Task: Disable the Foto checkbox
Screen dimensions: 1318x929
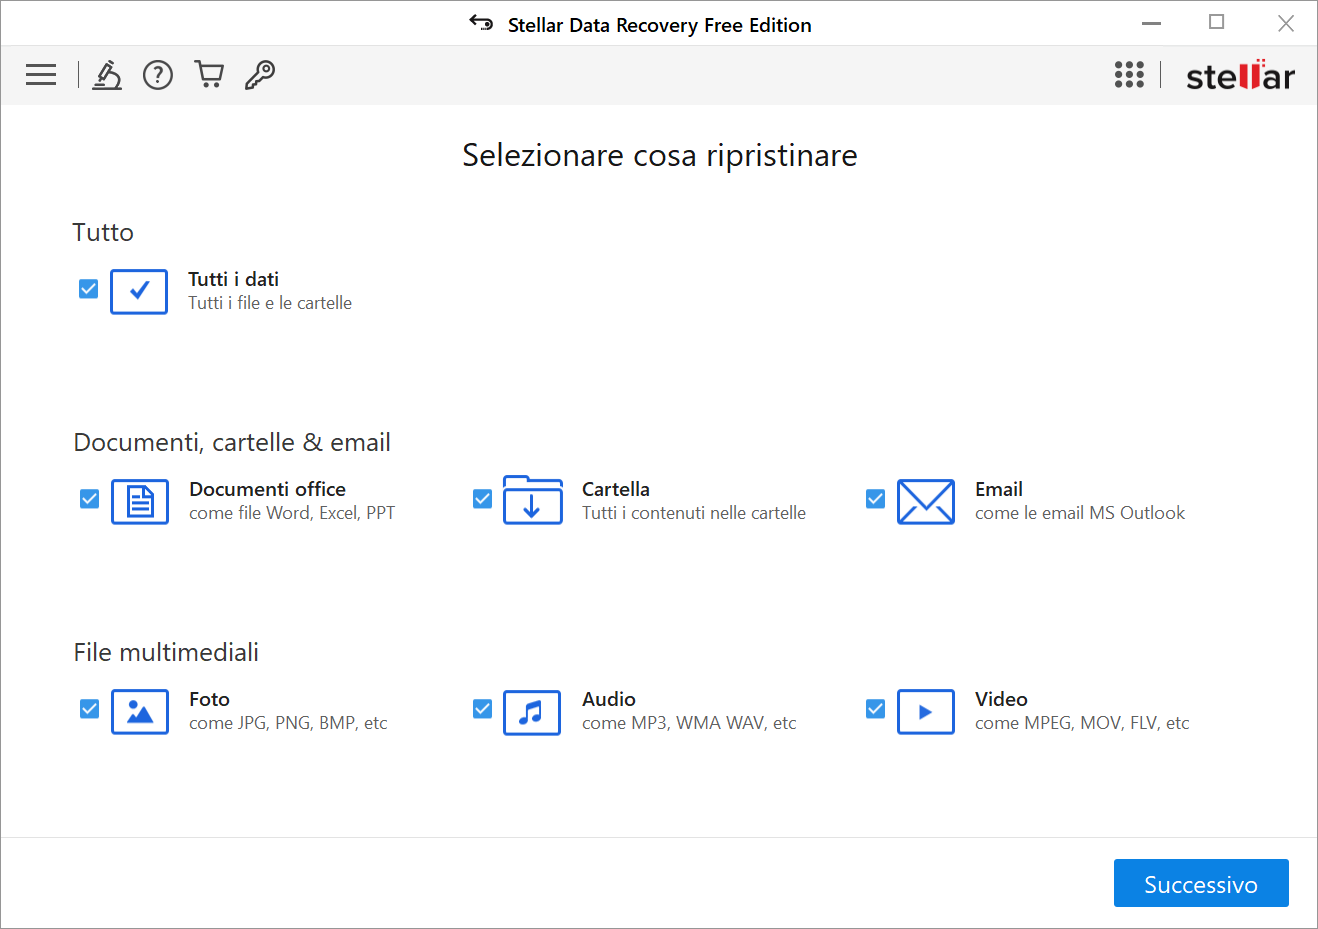Action: [89, 708]
